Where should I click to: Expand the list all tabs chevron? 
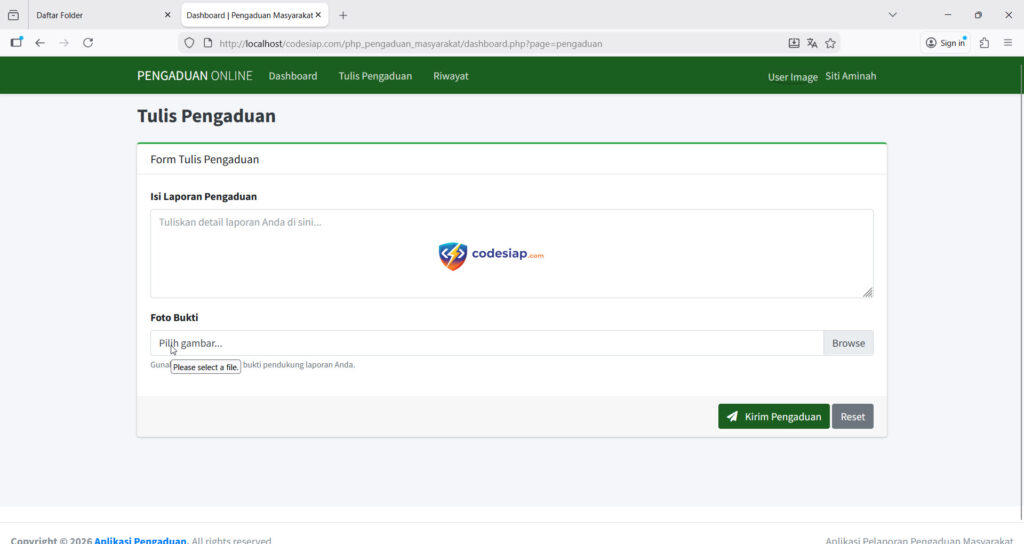click(x=892, y=15)
